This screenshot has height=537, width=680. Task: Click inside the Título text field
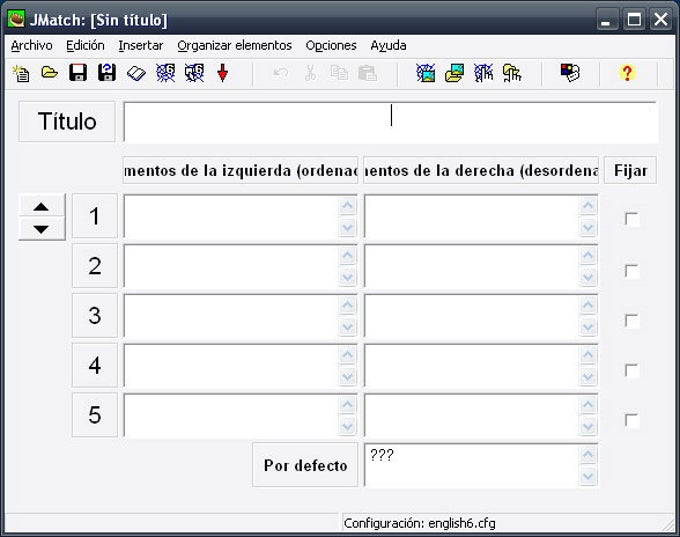[391, 122]
